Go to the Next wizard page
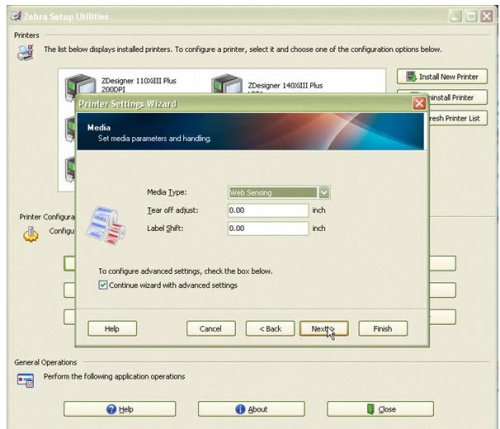The image size is (500, 429). click(x=324, y=329)
